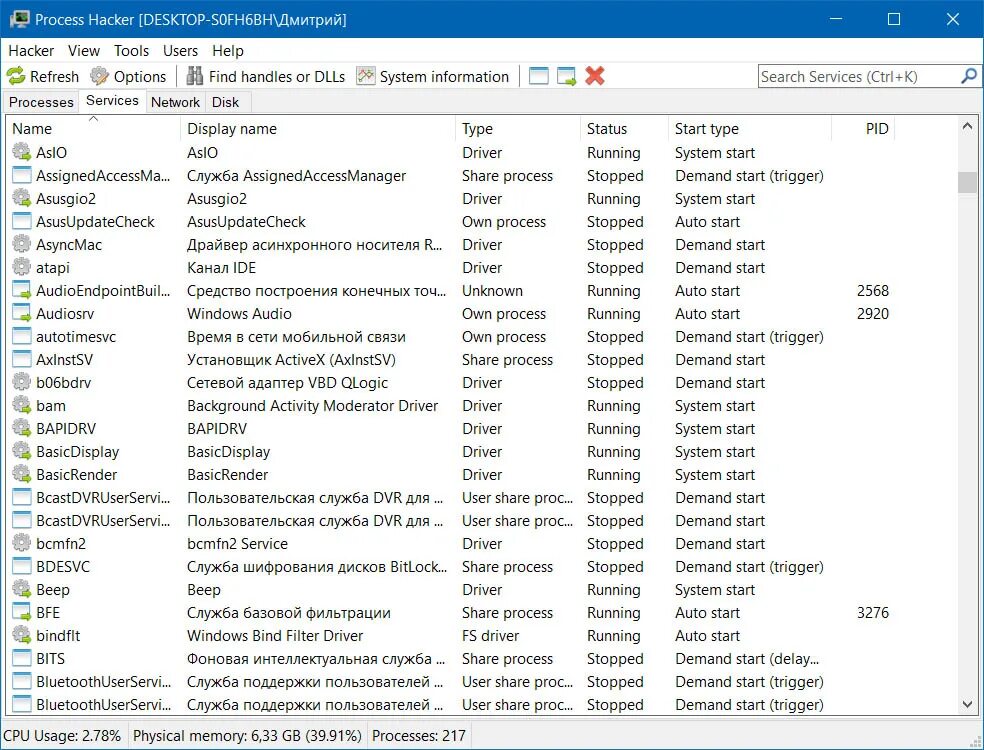Viewport: 984px width, 750px height.
Task: Select the Services tab
Action: point(112,101)
